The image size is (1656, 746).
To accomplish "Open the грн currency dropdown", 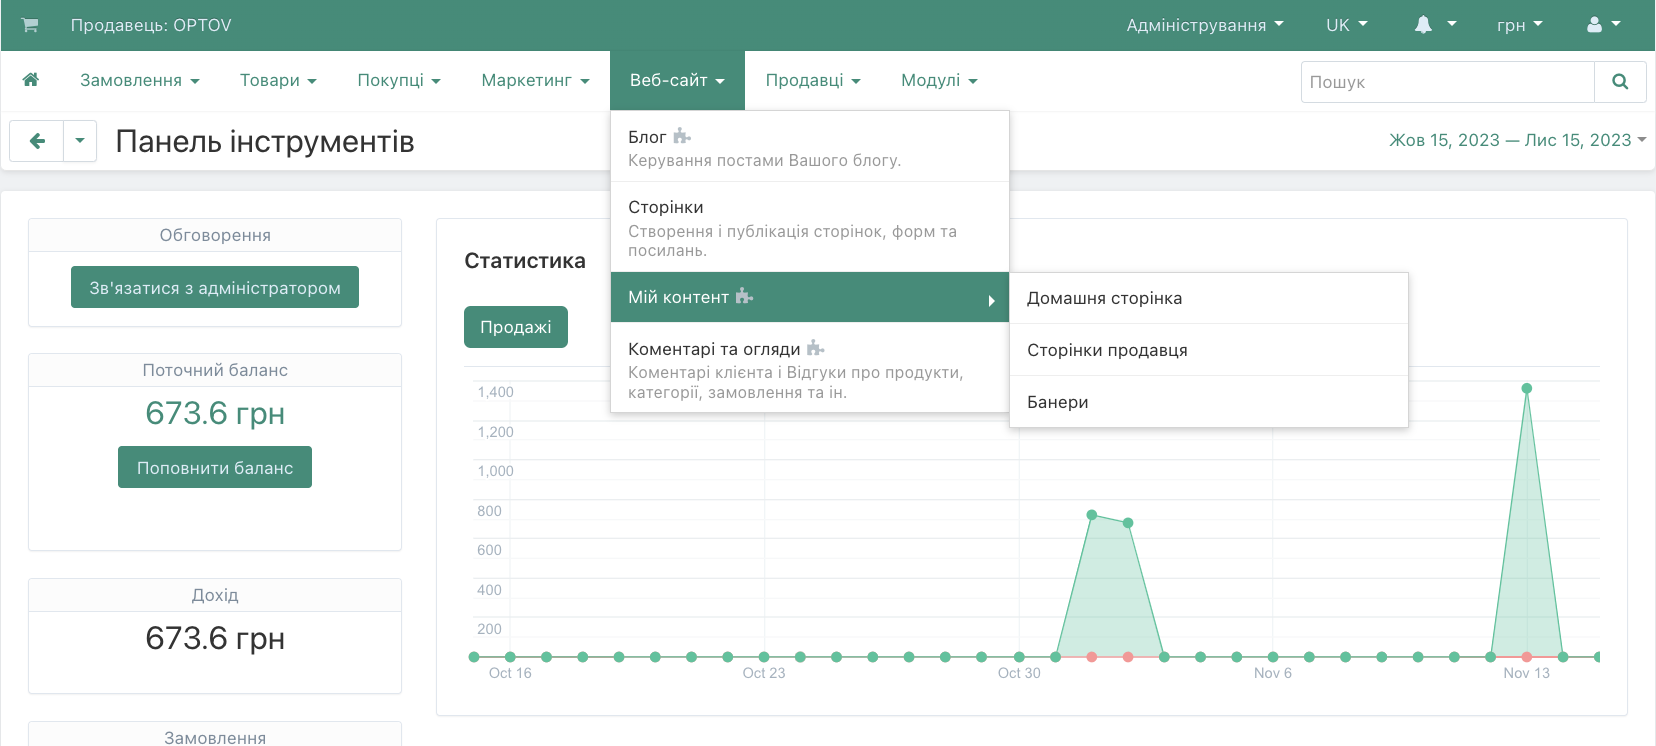I will pos(1519,25).
